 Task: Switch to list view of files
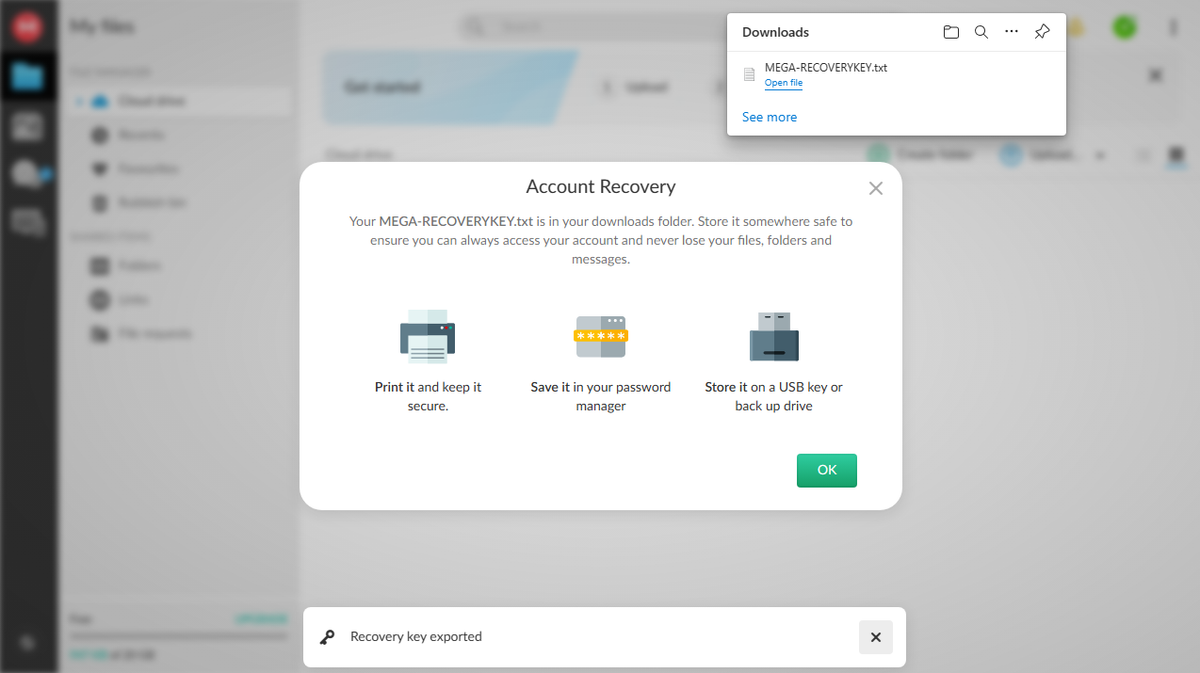pos(1143,154)
